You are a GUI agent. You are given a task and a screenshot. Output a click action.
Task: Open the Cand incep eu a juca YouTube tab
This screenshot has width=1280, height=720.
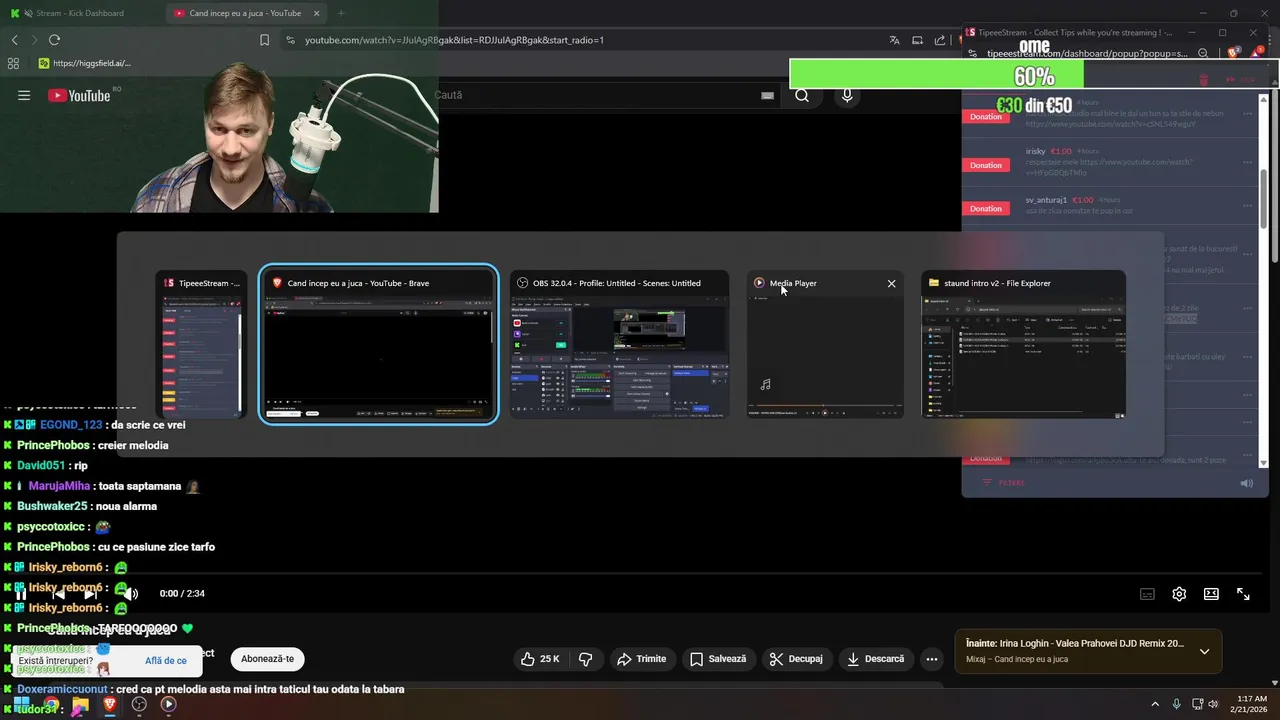[x=245, y=13]
